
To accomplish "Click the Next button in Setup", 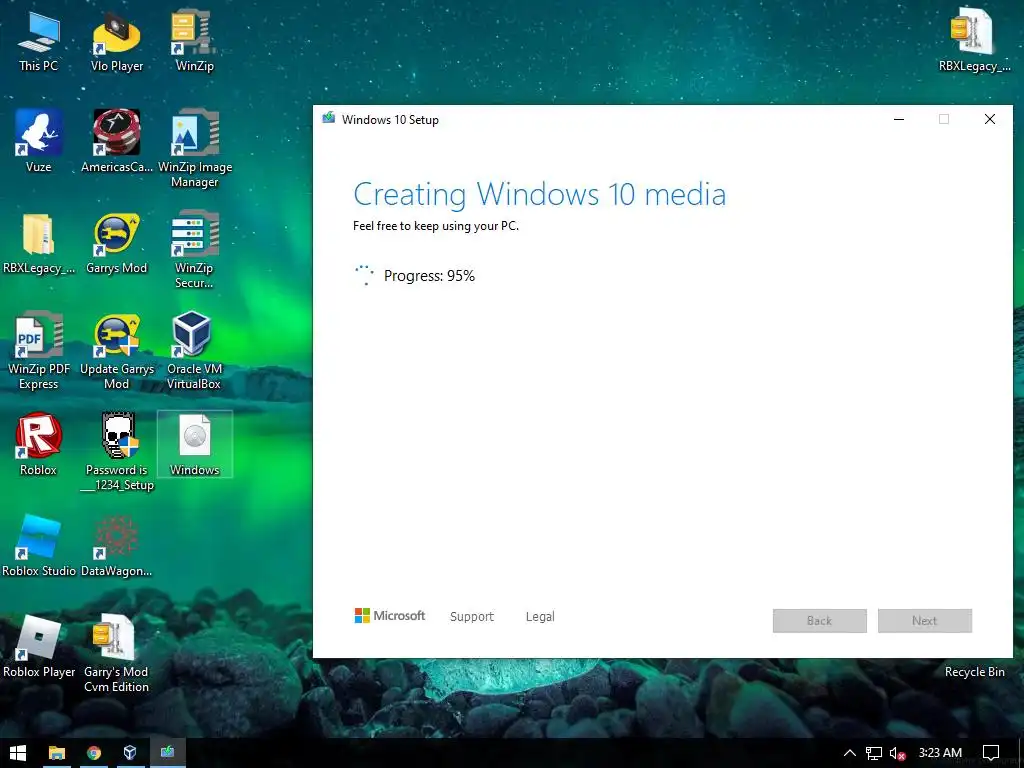I will [925, 620].
